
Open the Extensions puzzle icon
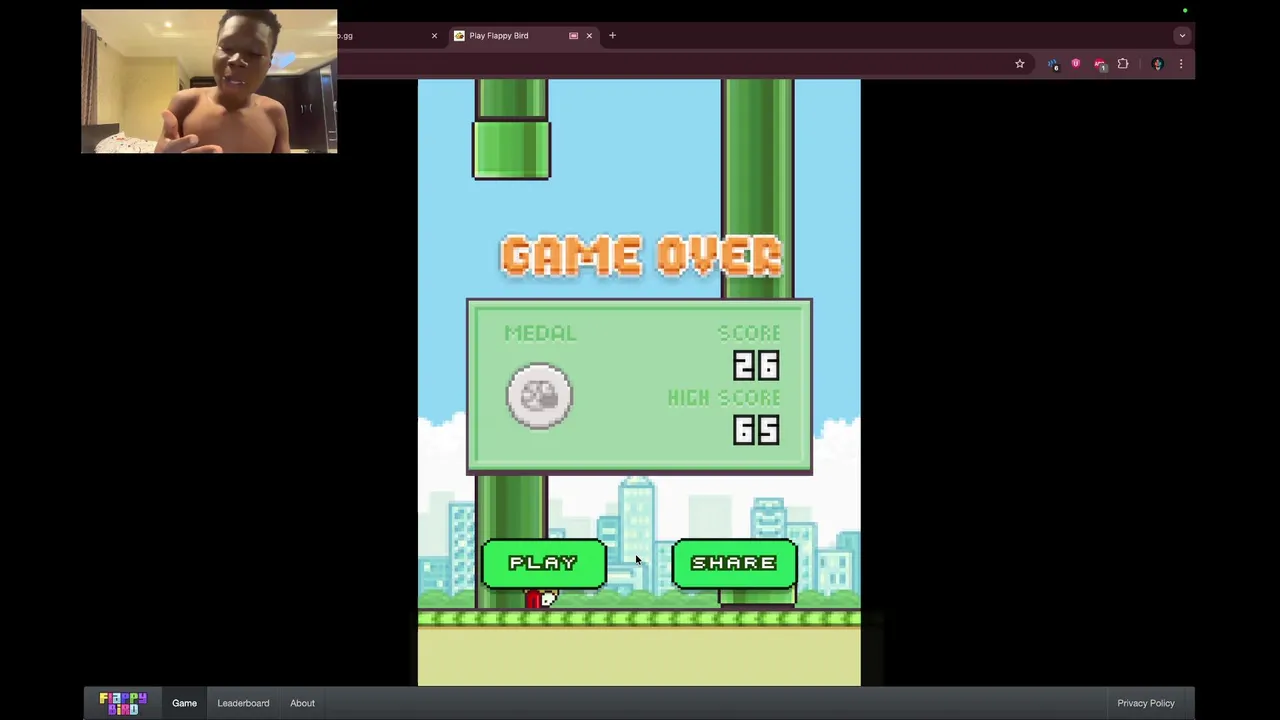pyautogui.click(x=1123, y=64)
